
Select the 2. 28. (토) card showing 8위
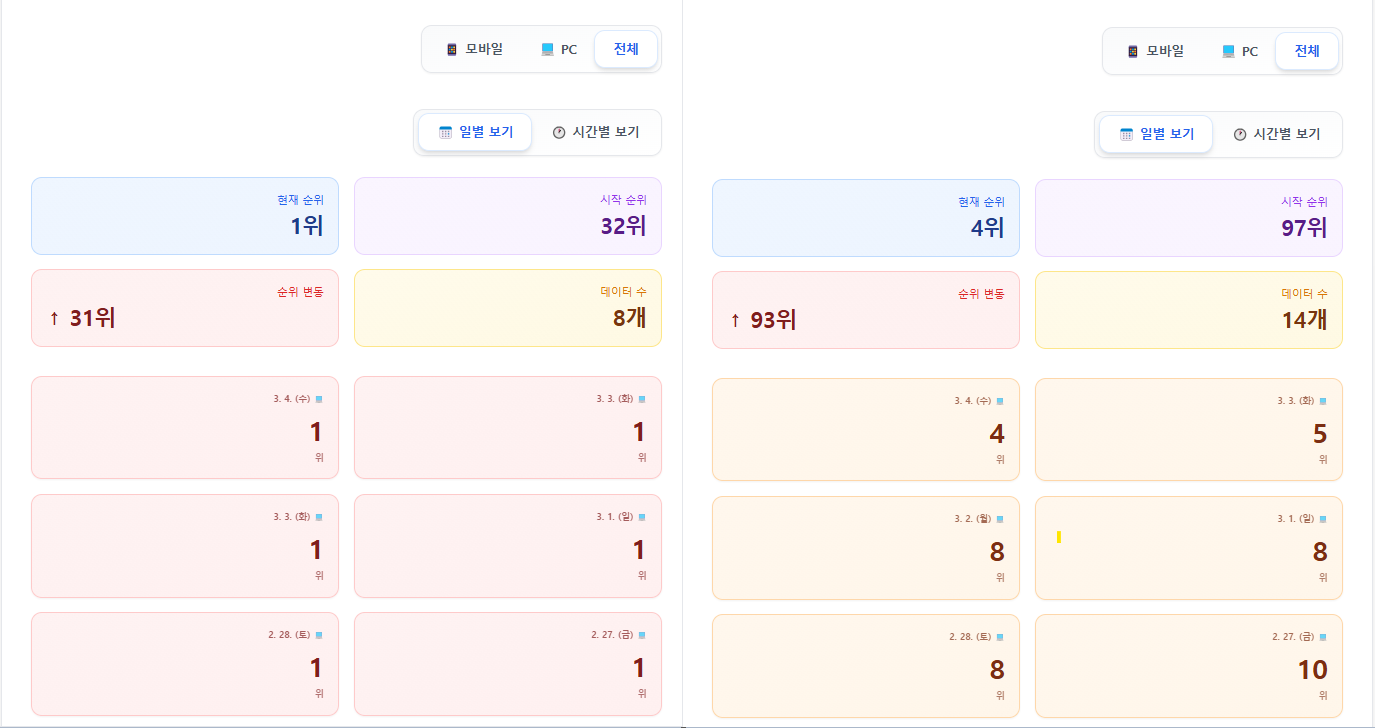[865, 665]
